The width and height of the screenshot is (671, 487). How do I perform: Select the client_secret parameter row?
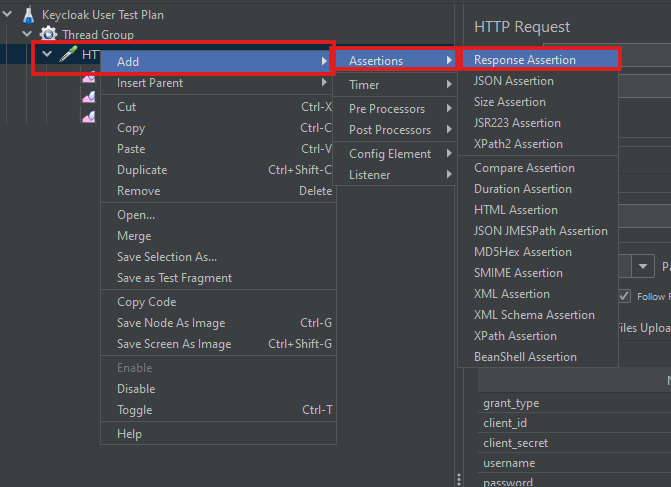click(574, 443)
